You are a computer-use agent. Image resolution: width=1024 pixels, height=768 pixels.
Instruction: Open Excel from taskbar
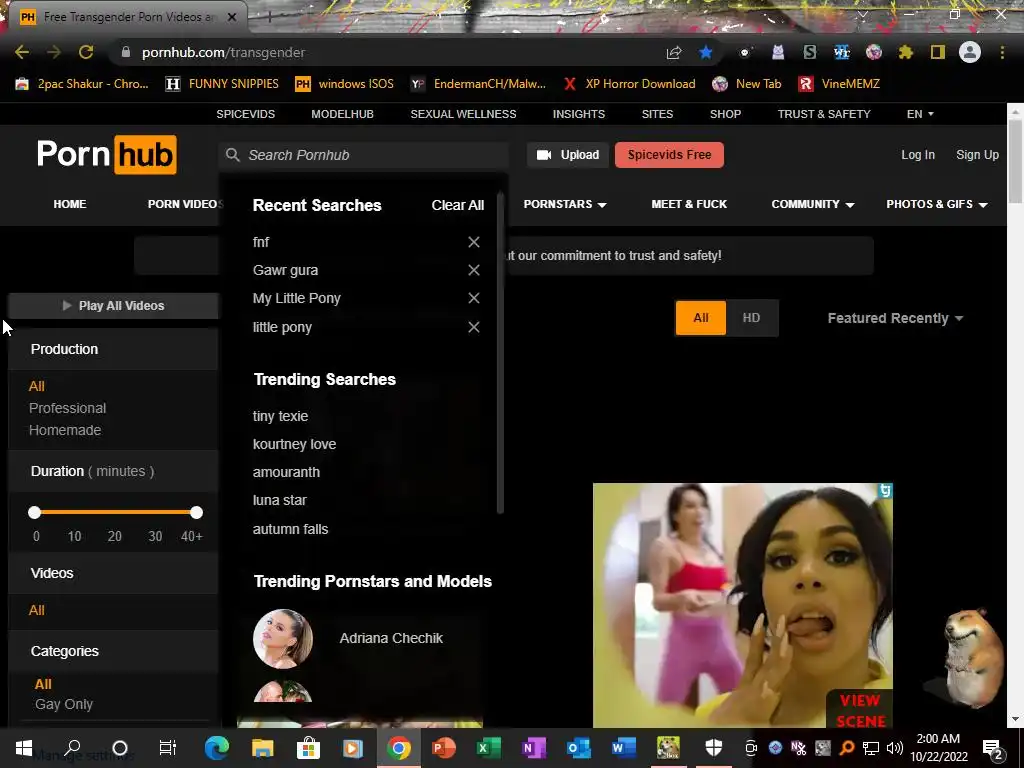coord(488,748)
